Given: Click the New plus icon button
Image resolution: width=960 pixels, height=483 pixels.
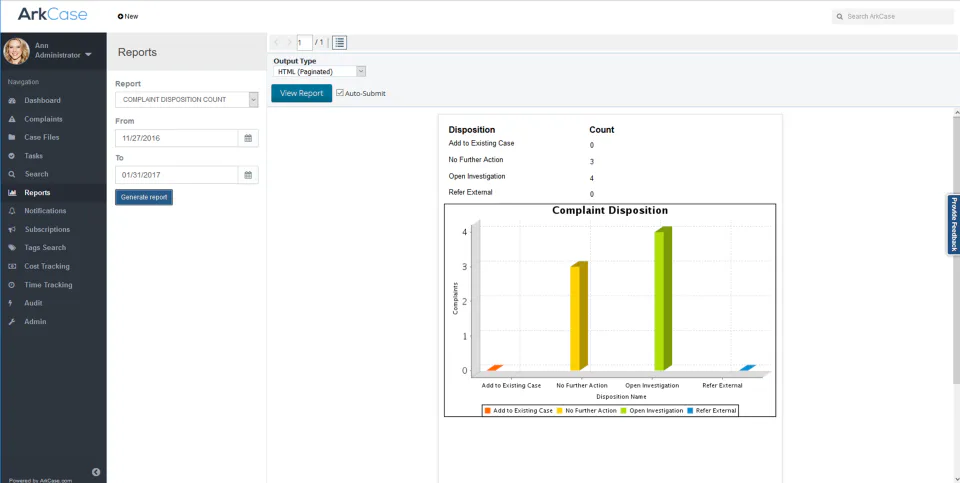Looking at the screenshot, I should click(128, 17).
